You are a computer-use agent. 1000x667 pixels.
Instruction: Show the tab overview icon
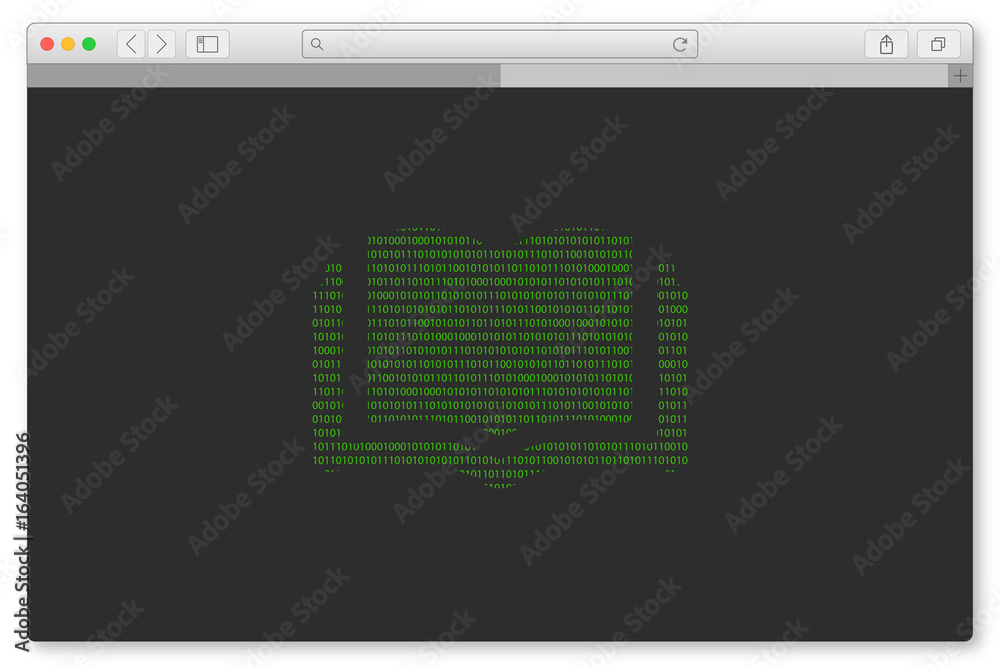pyautogui.click(x=938, y=44)
